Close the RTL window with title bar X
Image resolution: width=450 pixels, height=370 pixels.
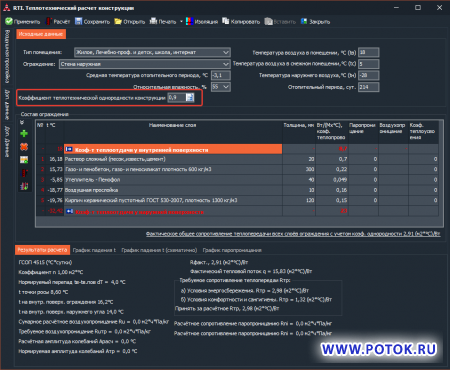[439, 8]
